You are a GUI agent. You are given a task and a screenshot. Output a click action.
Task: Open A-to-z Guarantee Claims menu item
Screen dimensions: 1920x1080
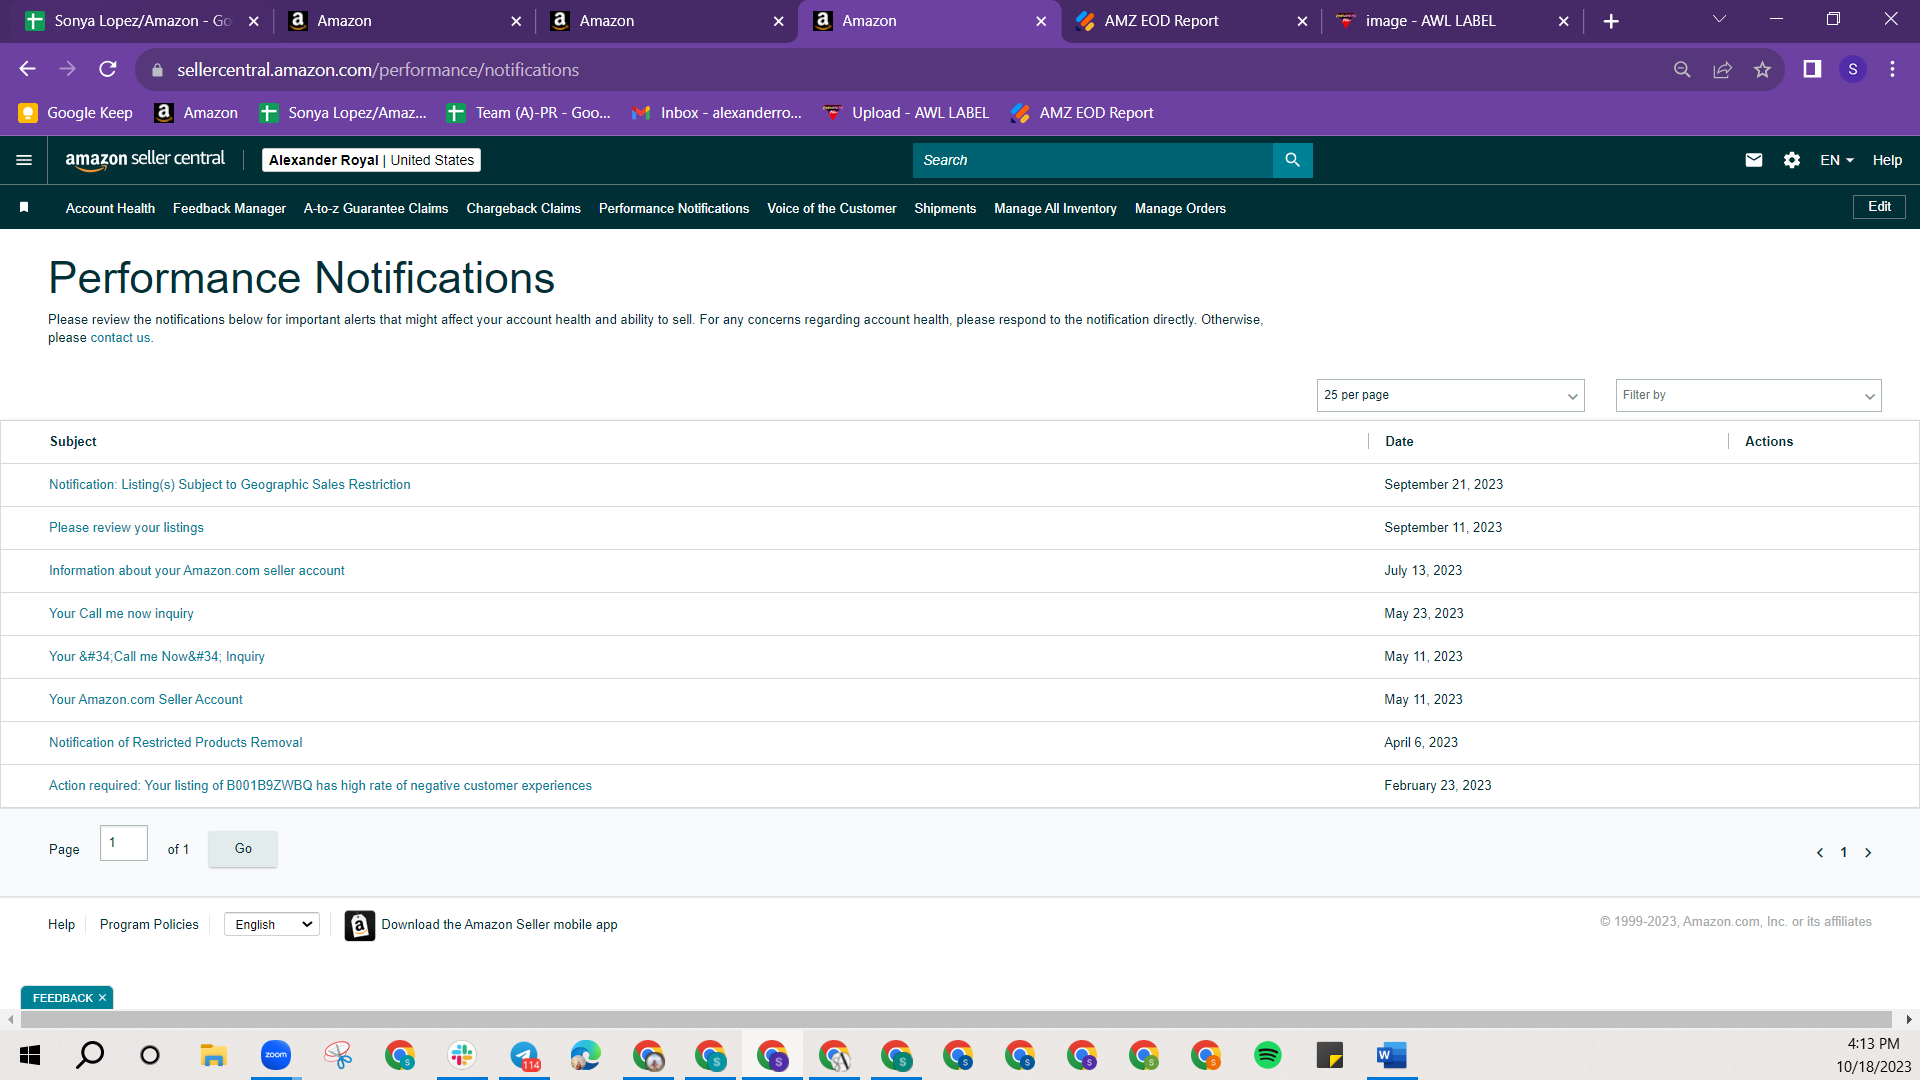click(x=376, y=208)
